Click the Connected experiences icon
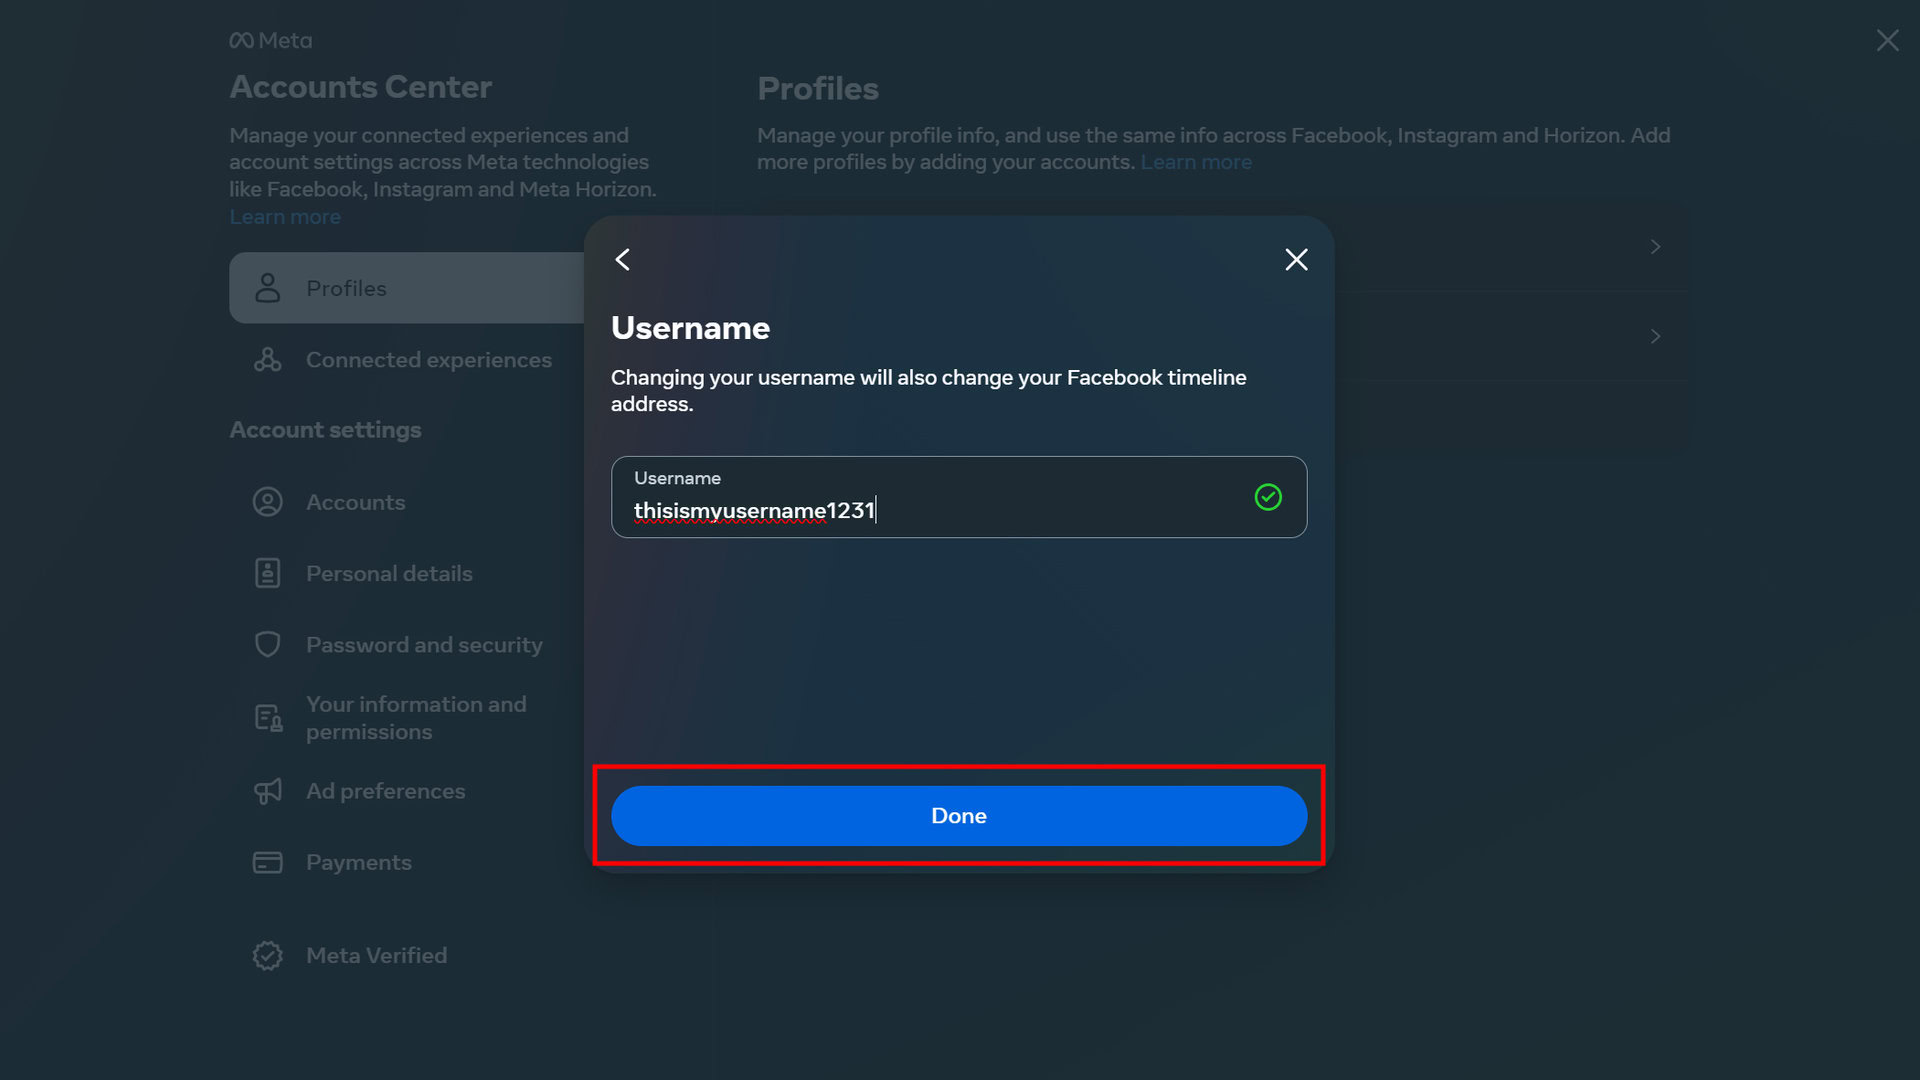The height and width of the screenshot is (1080, 1920). 267,360
